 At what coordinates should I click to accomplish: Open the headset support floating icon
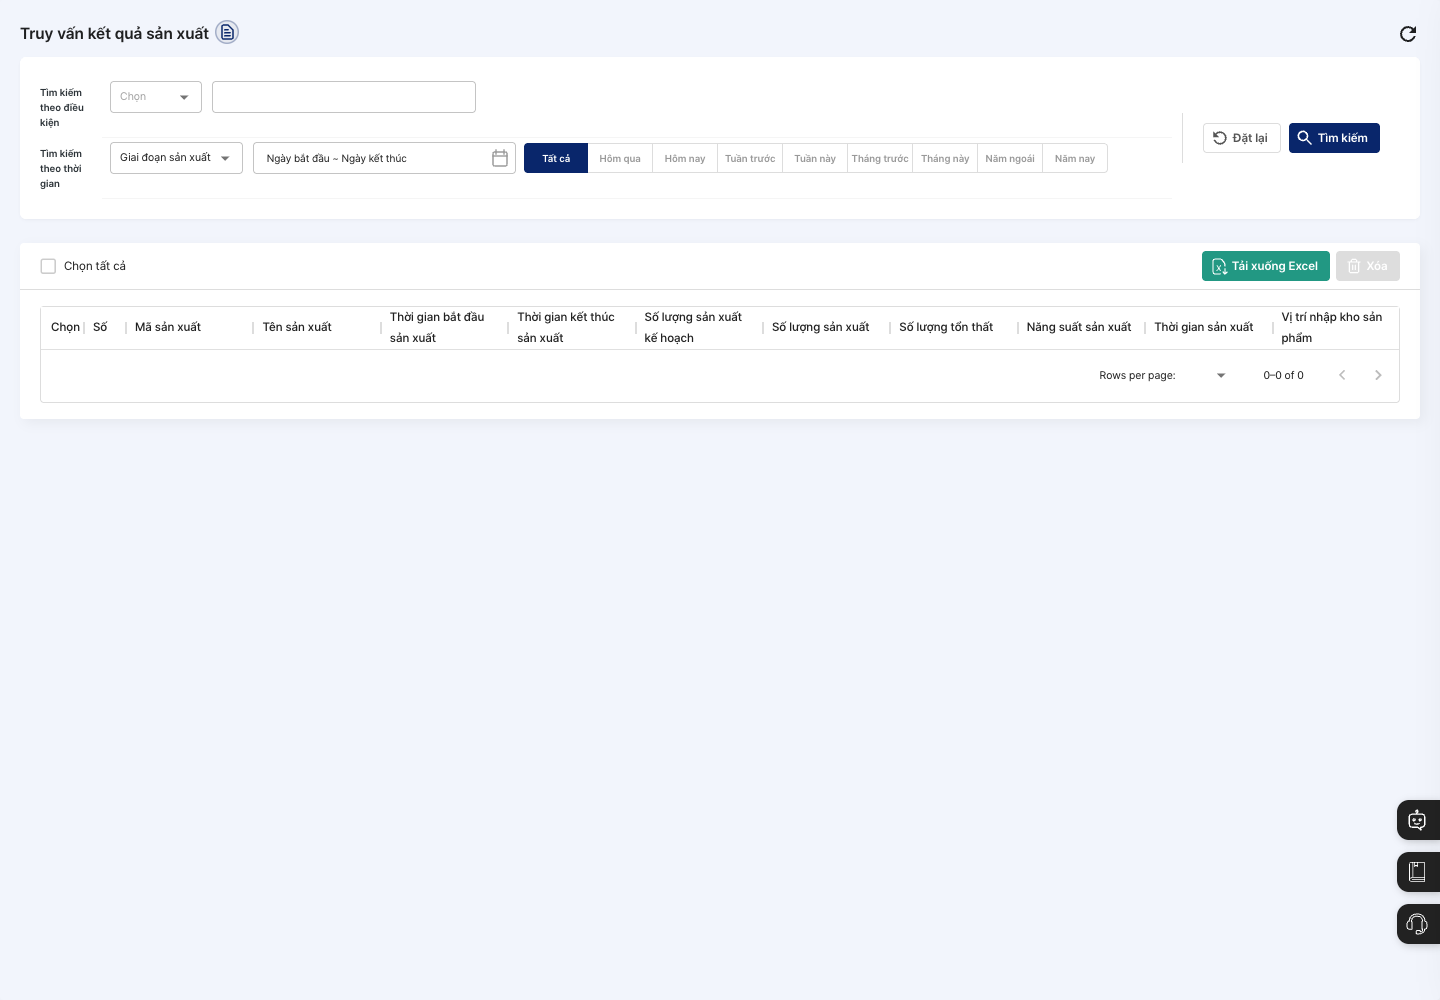1417,924
